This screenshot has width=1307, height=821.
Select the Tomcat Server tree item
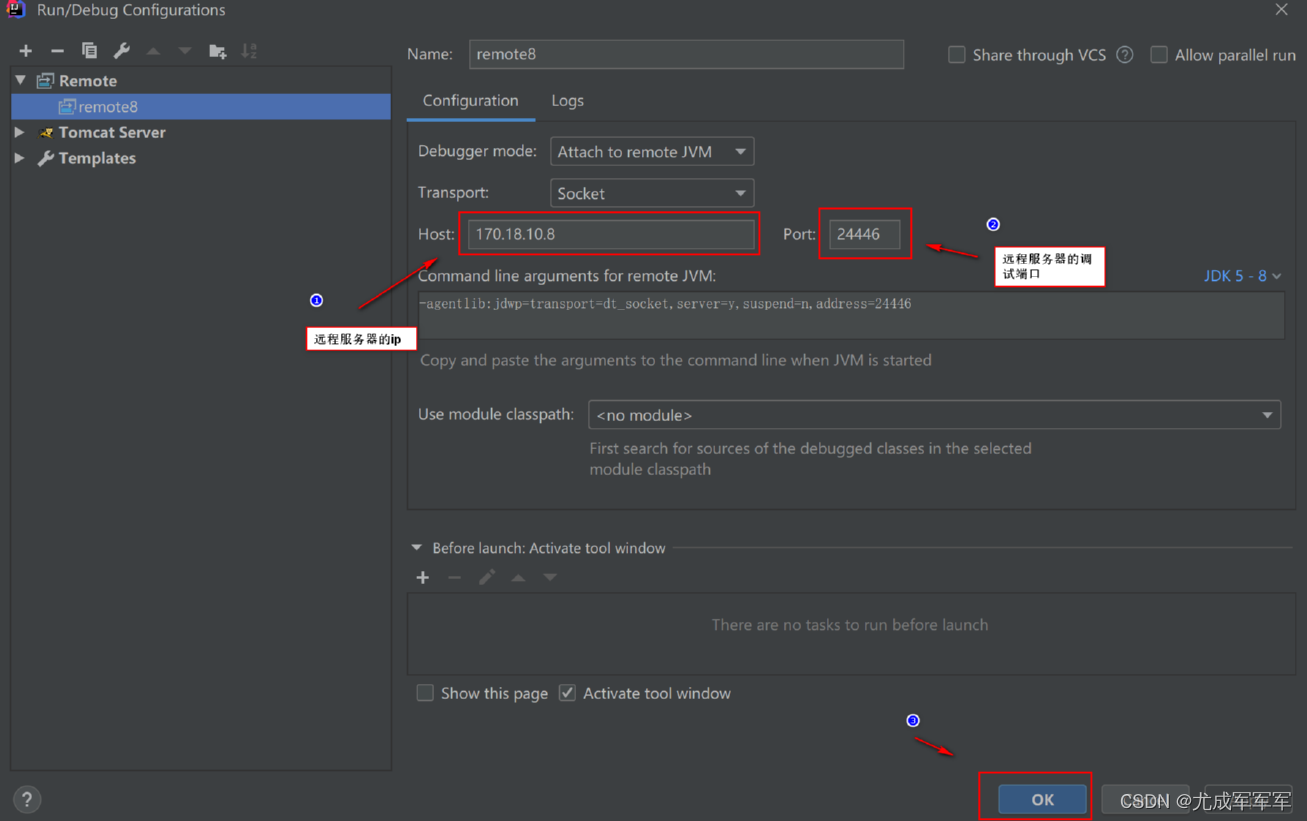coord(112,132)
